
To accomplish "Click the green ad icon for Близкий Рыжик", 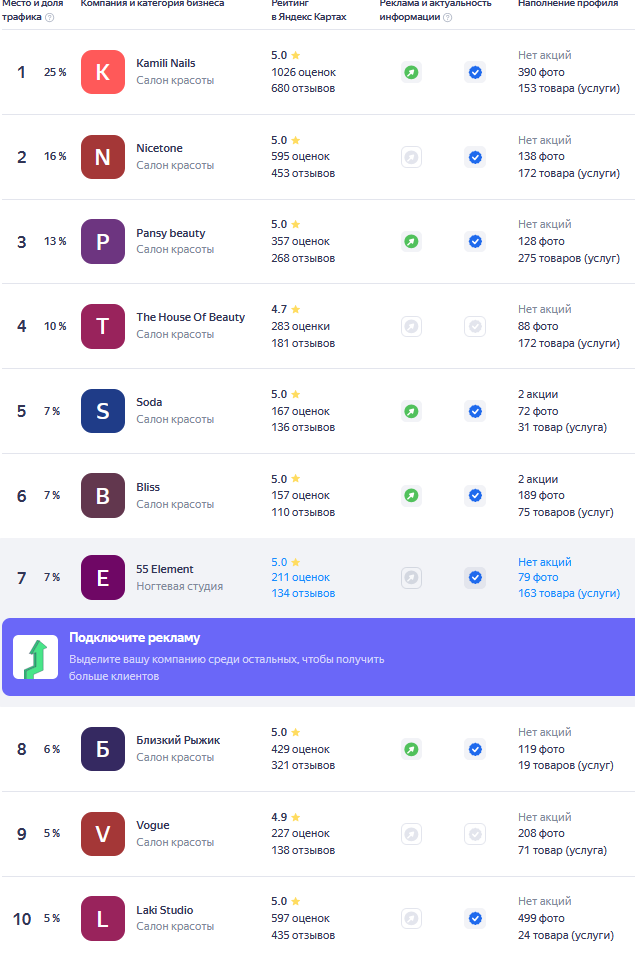I will pyautogui.click(x=411, y=749).
